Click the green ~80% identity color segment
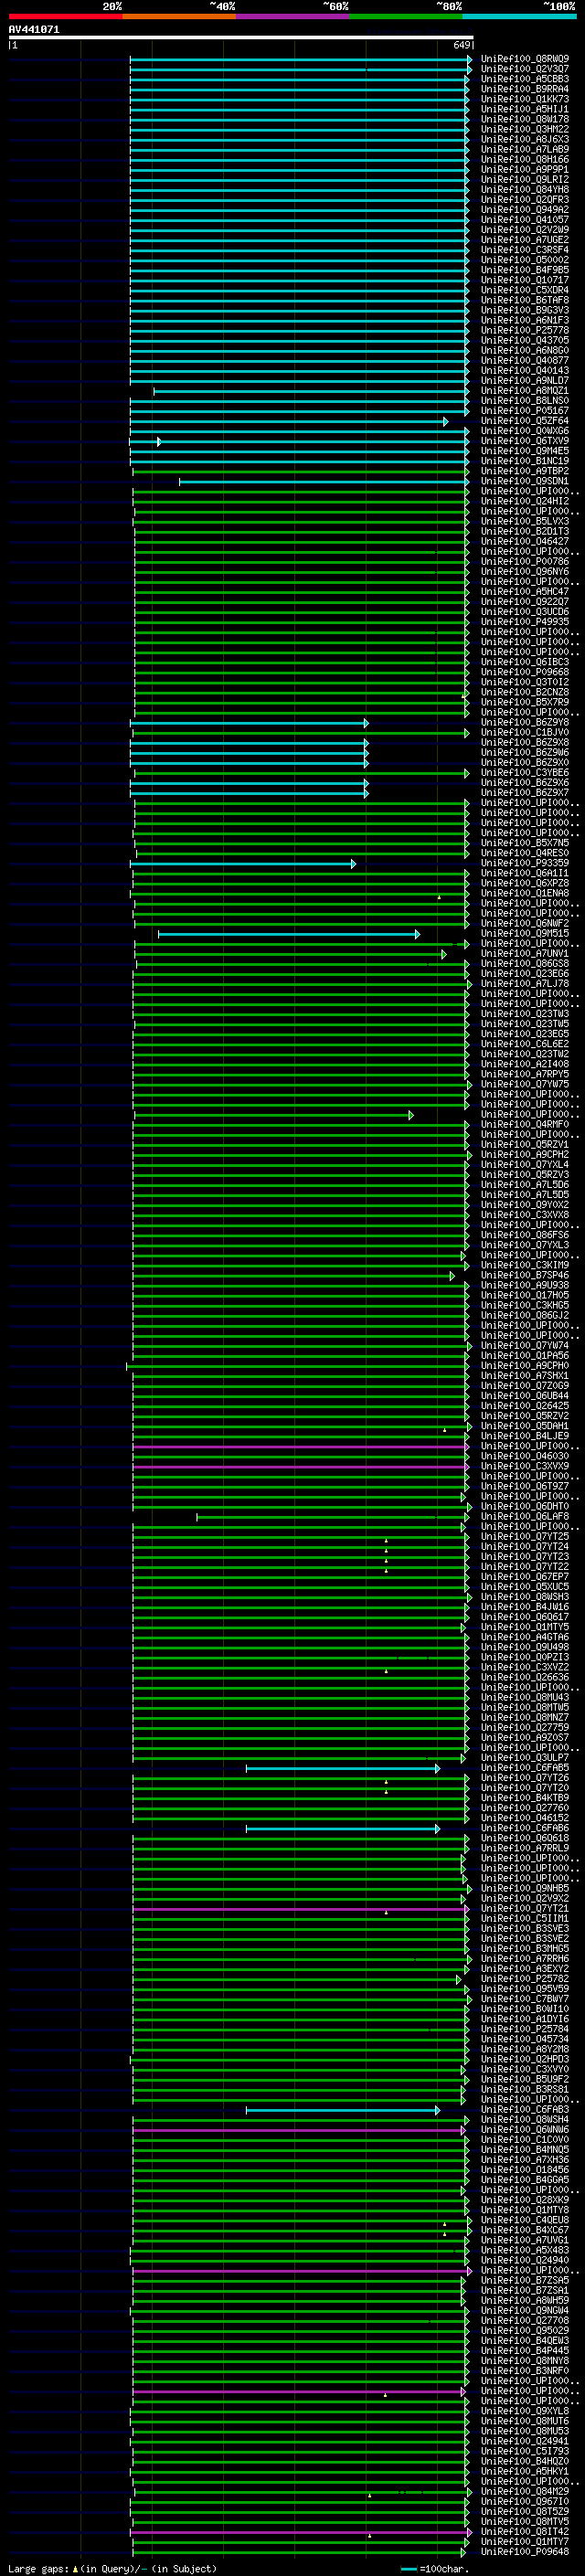The height and width of the screenshot is (2576, 585). click(x=406, y=16)
